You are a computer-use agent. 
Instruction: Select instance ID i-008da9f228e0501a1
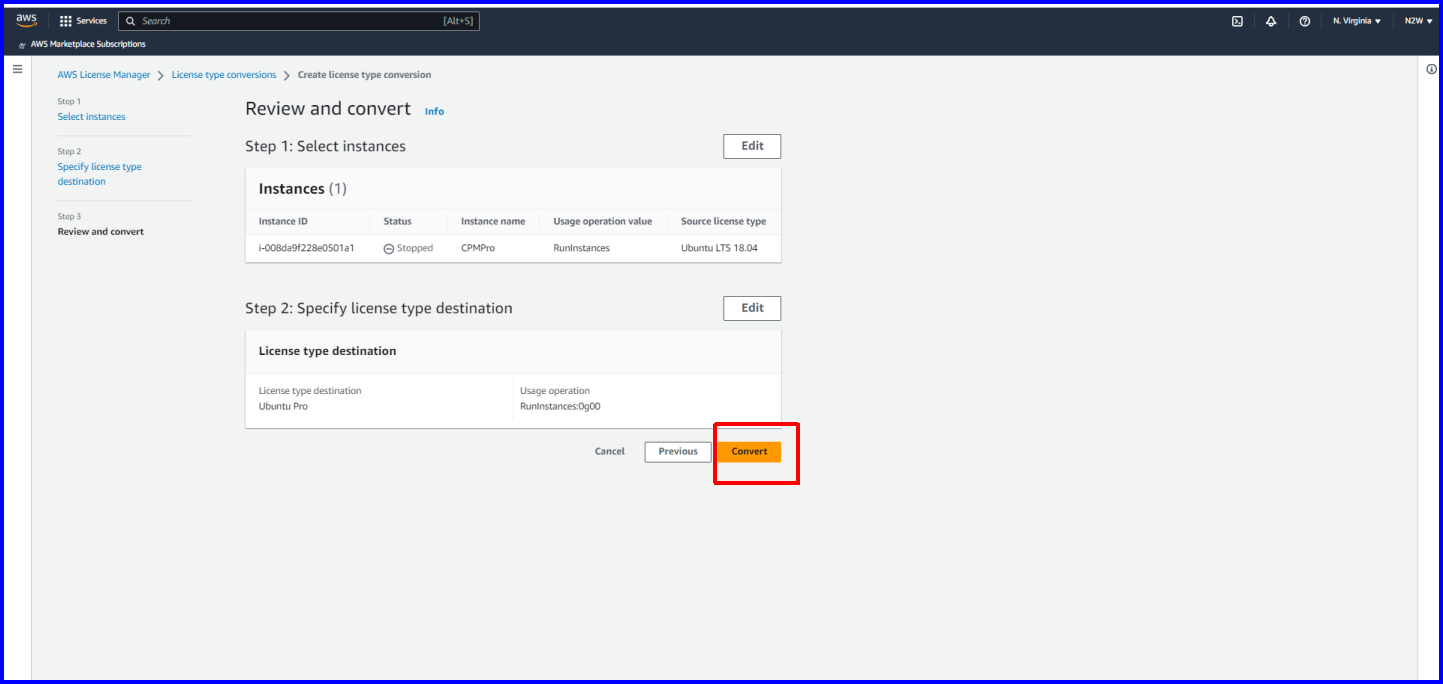[x=306, y=248]
